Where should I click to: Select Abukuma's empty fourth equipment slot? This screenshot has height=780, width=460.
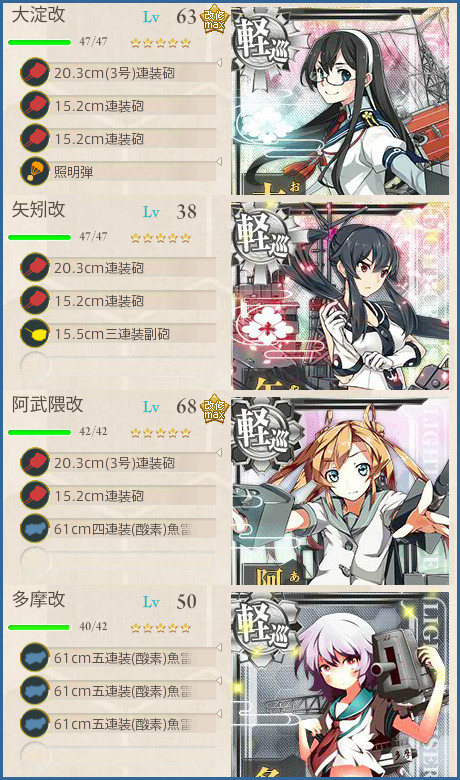coord(118,561)
